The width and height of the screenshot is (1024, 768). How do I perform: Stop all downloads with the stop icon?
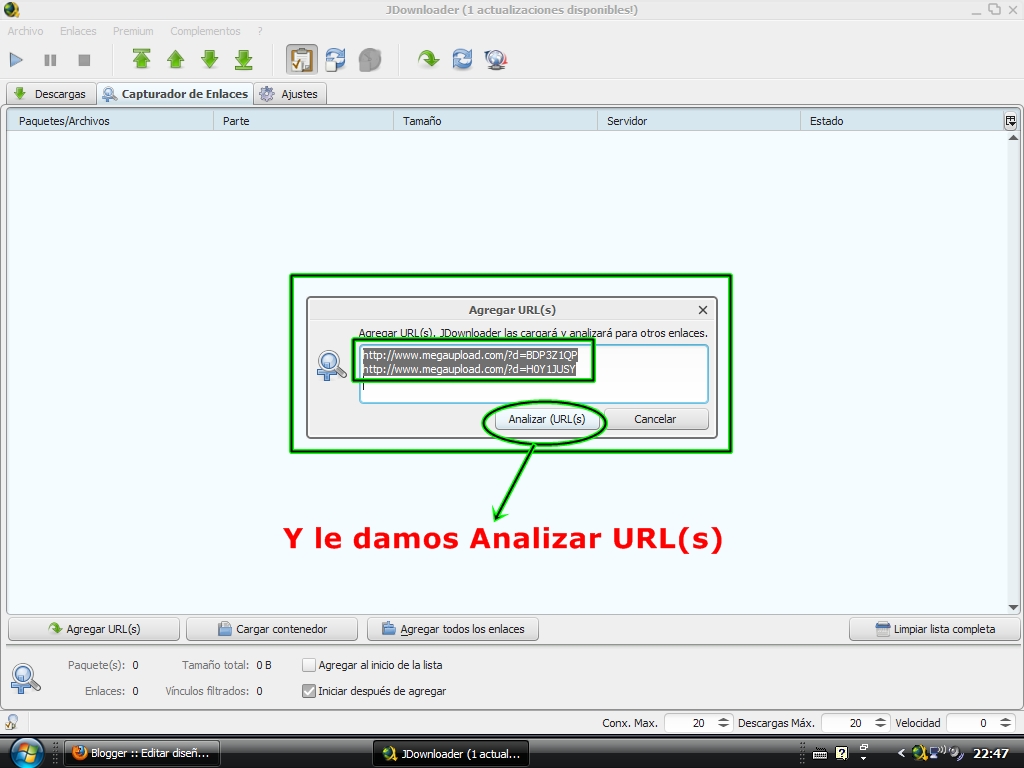point(84,60)
